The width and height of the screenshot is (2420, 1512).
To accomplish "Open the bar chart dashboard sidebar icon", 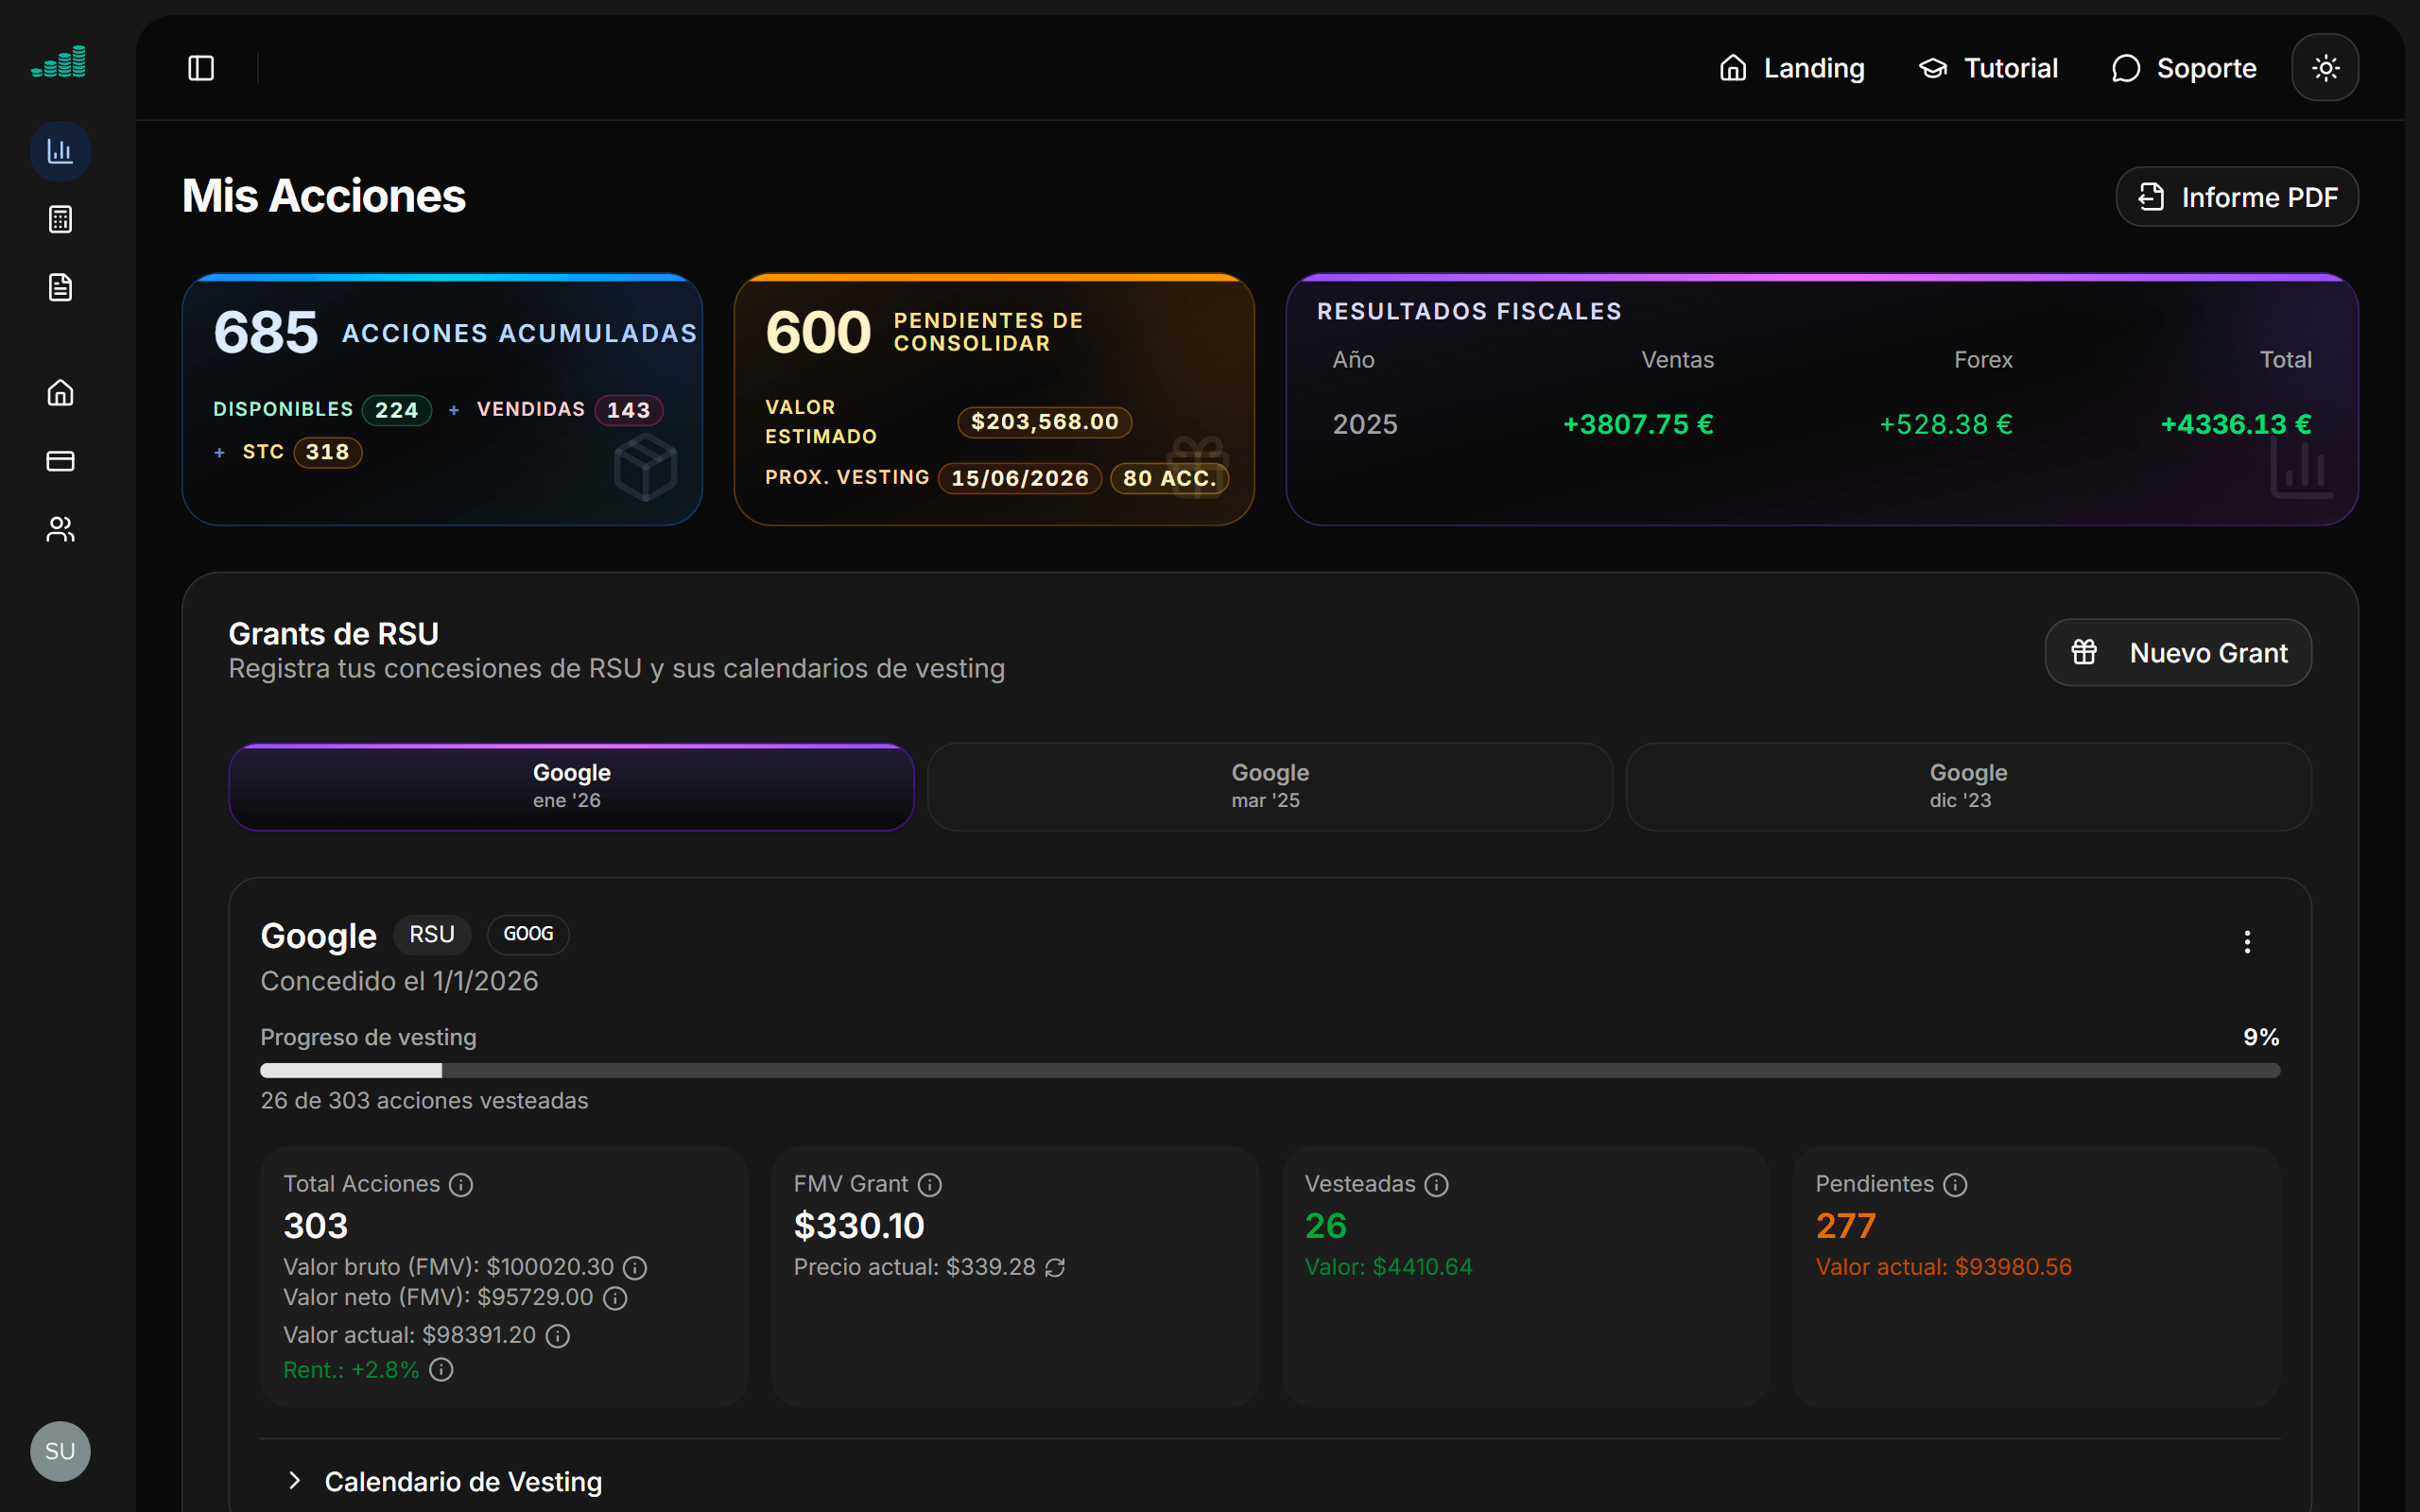I will click(x=60, y=151).
